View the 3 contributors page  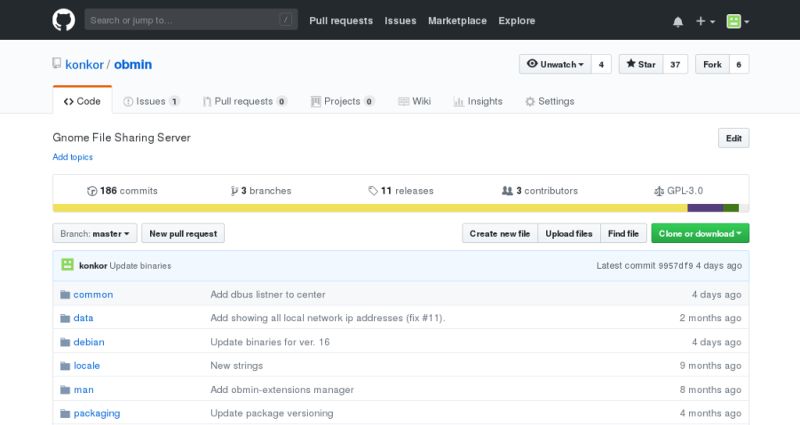pyautogui.click(x=540, y=191)
